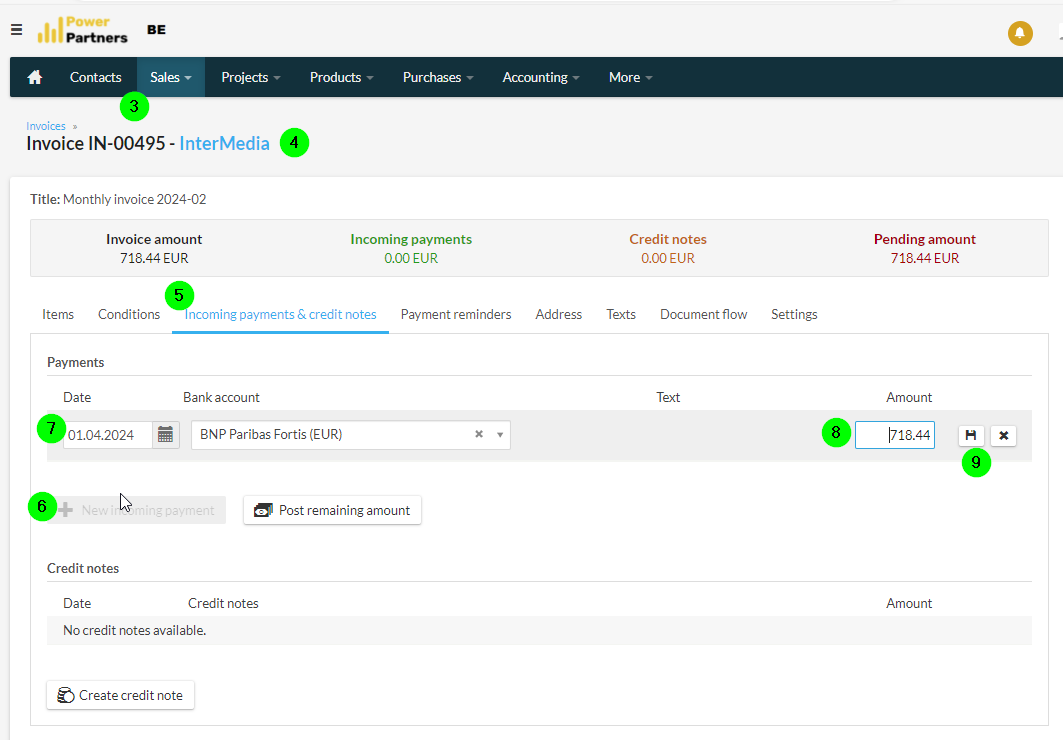Clear the BNP Paribas Fortis selection
The height and width of the screenshot is (740, 1063).
click(x=479, y=434)
